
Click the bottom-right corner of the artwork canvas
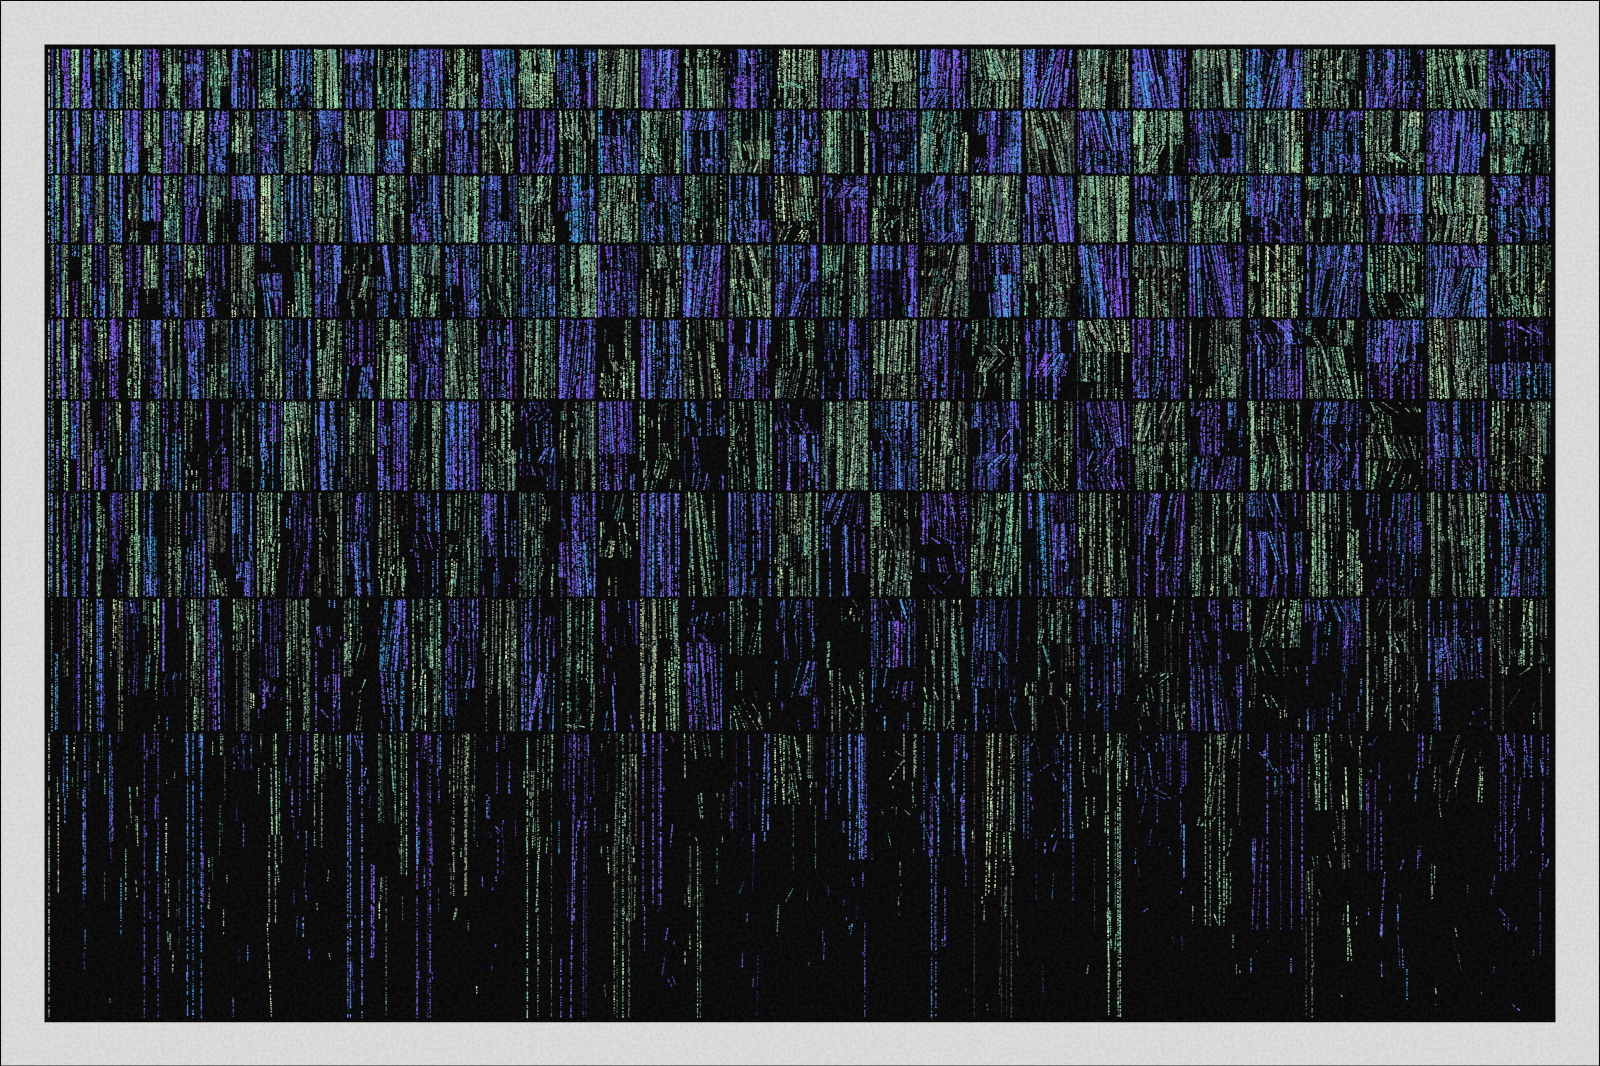(1553, 1019)
